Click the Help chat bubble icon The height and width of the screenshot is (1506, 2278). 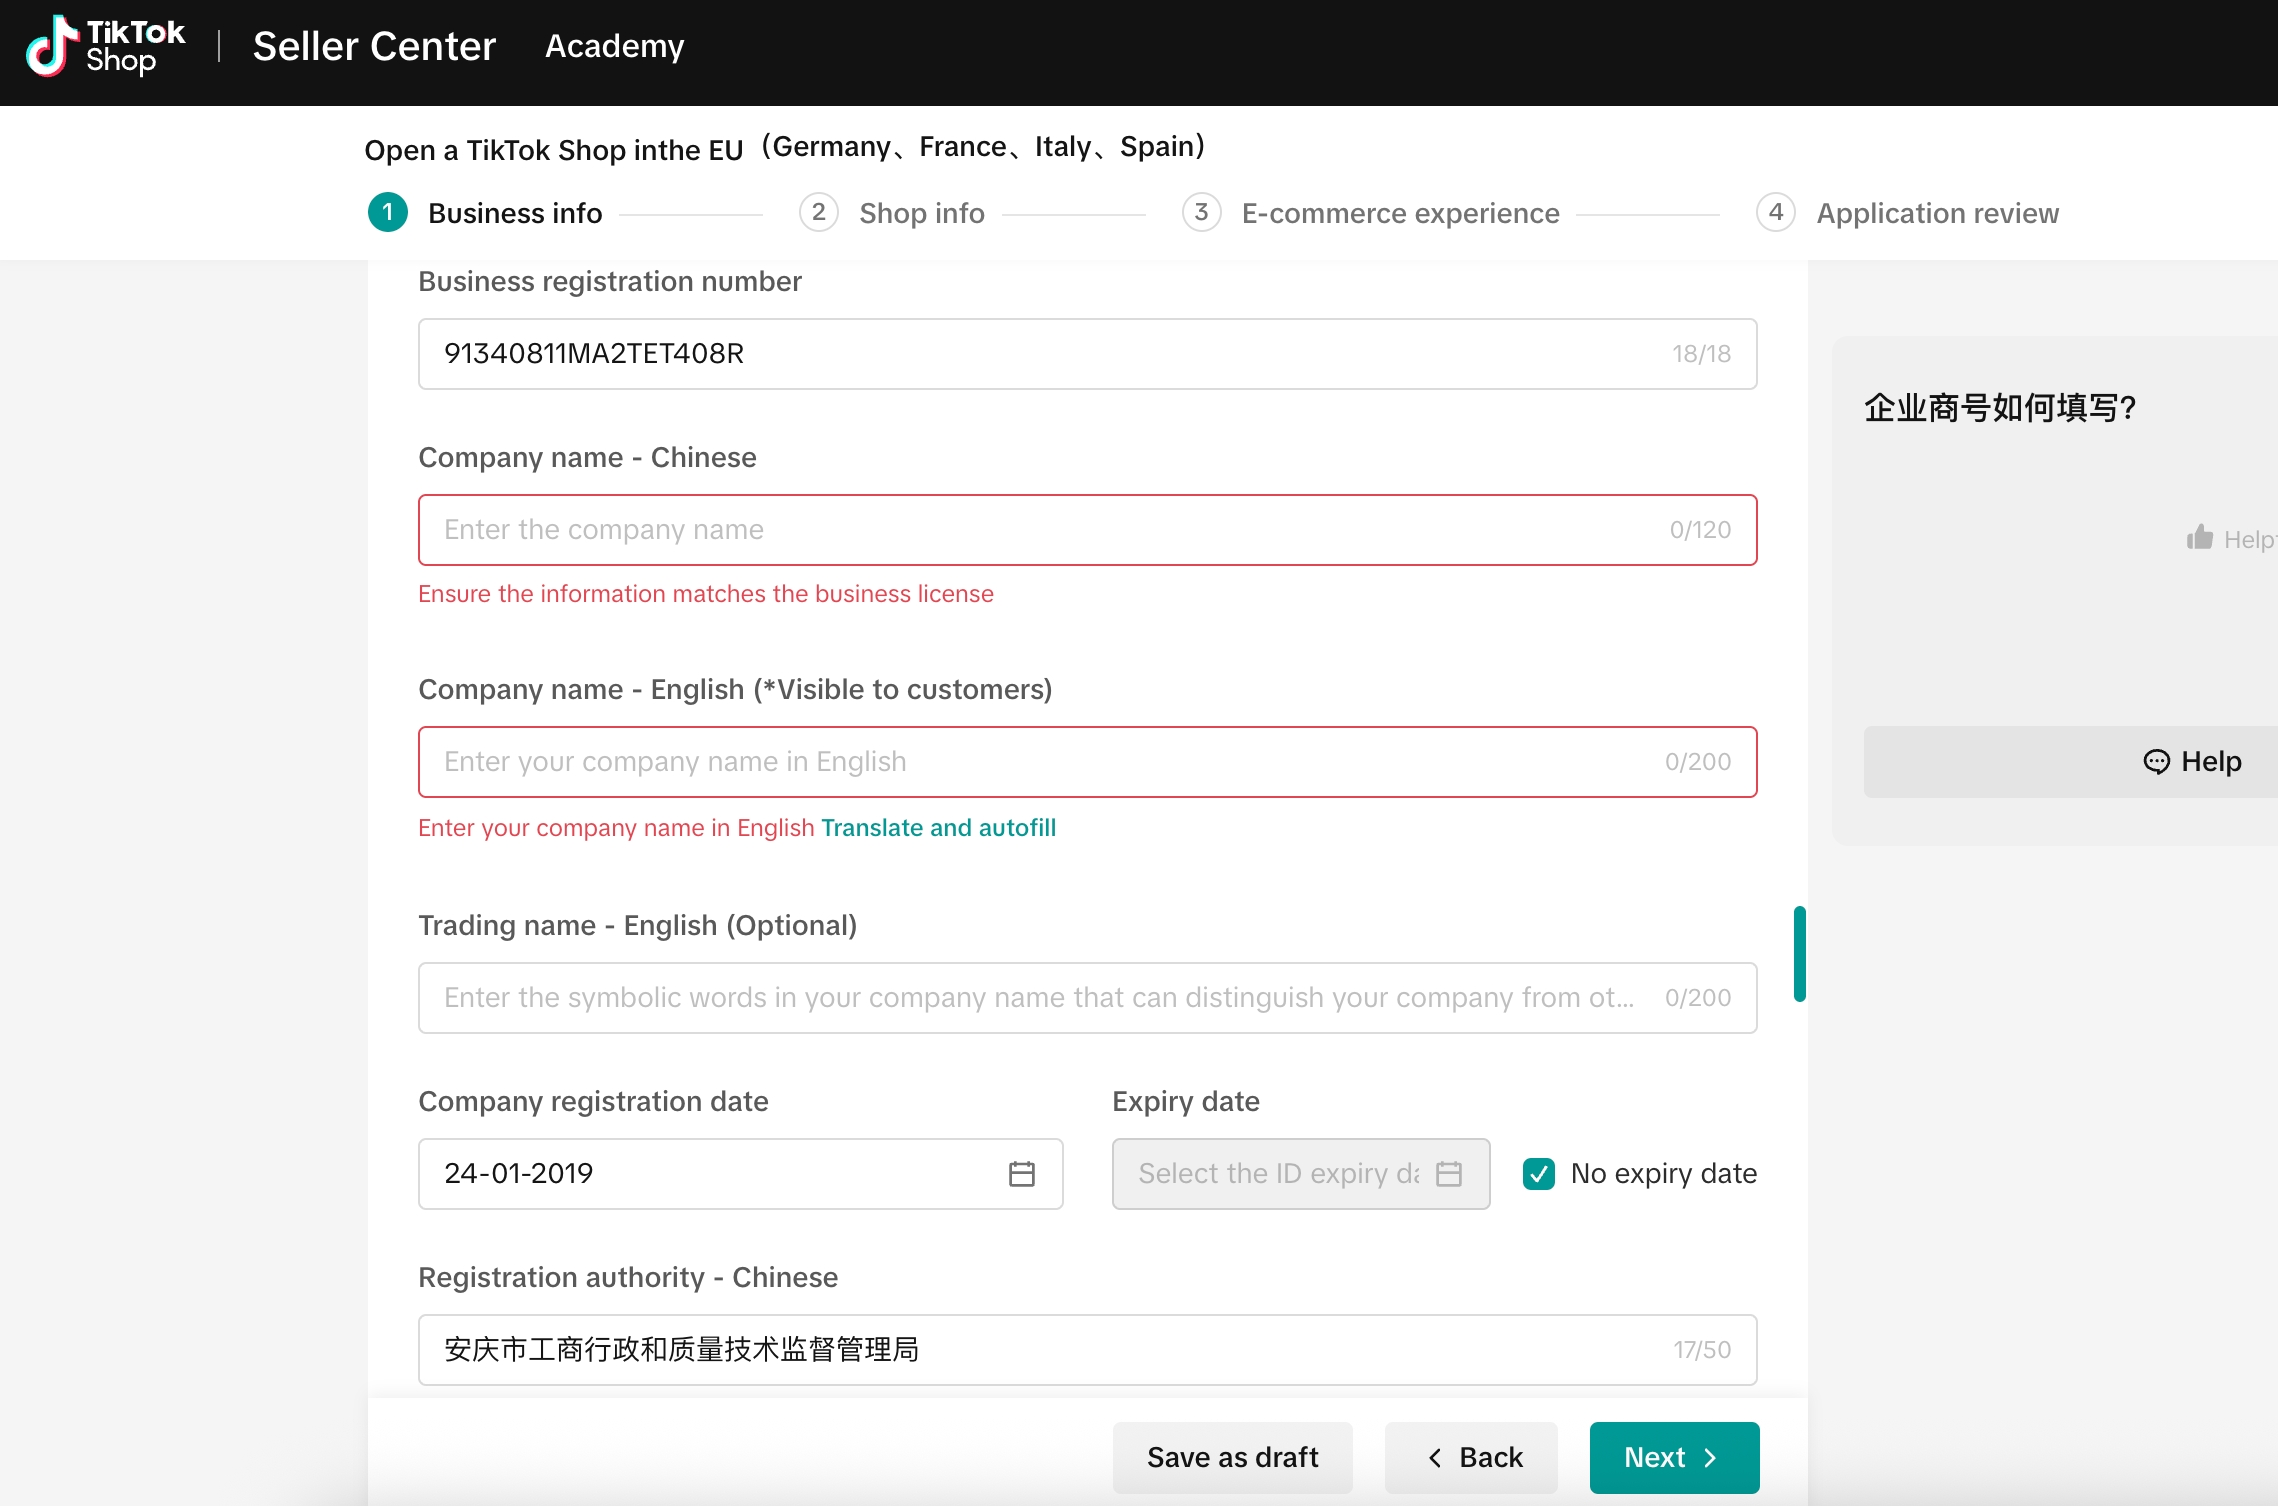point(2156,761)
